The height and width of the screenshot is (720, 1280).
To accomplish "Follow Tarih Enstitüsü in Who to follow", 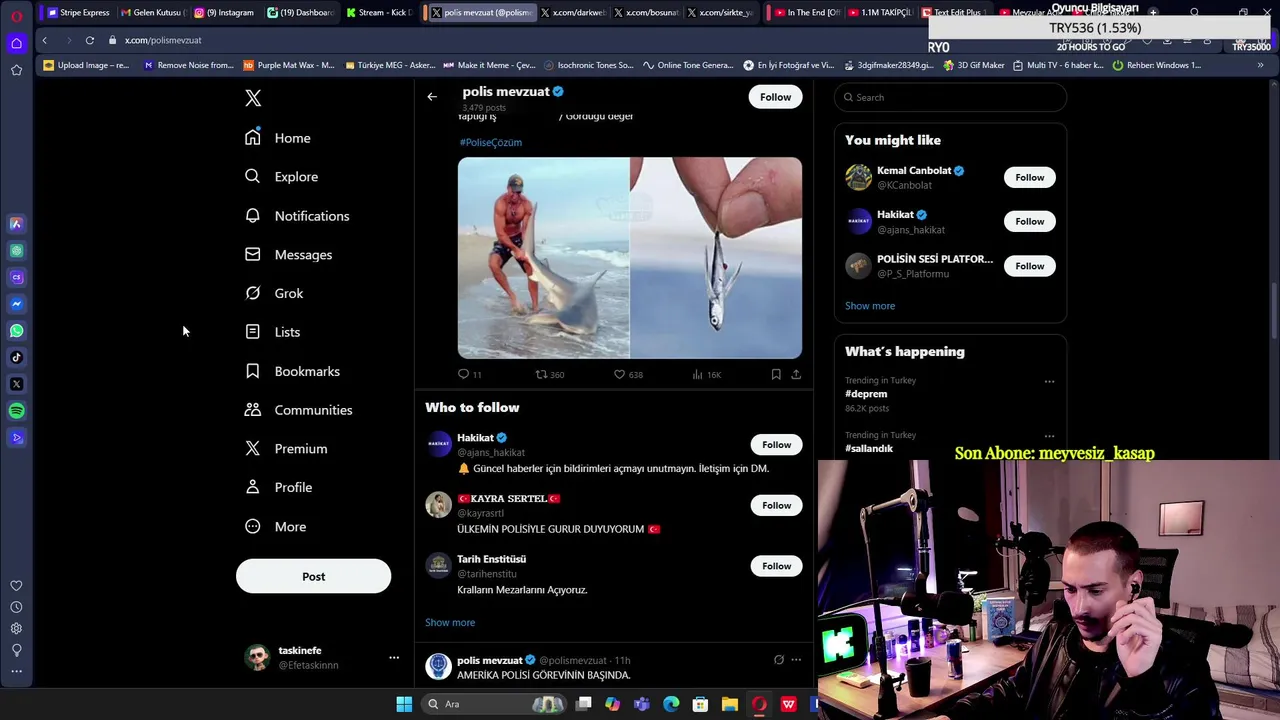I will (x=776, y=566).
